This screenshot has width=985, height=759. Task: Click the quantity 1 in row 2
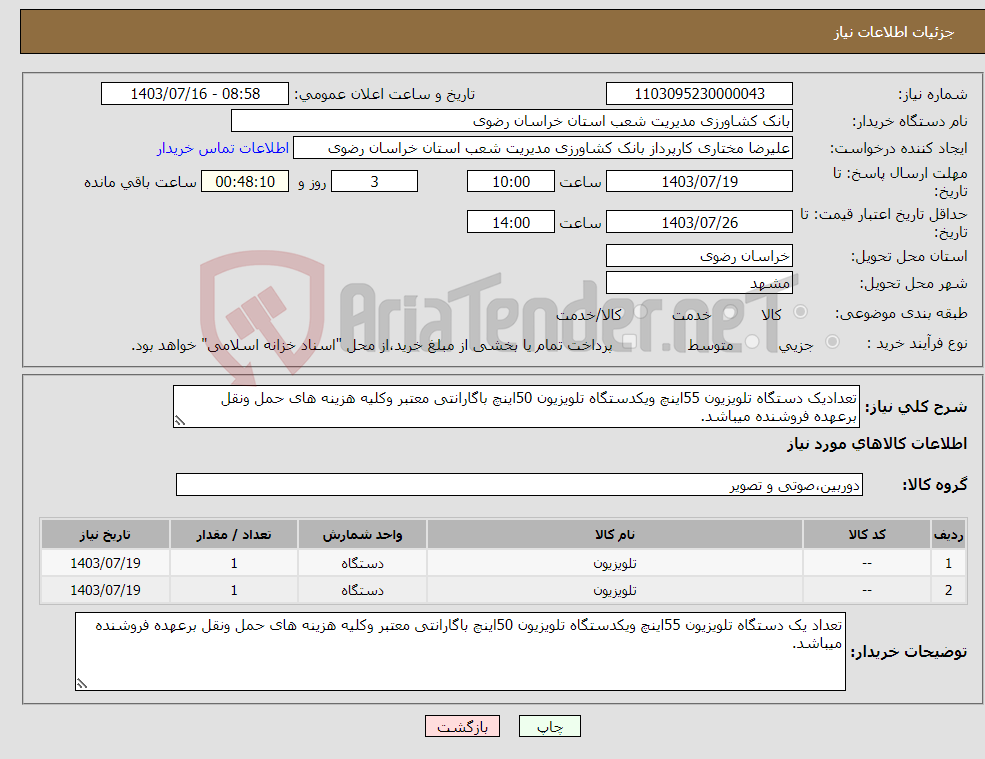234,591
